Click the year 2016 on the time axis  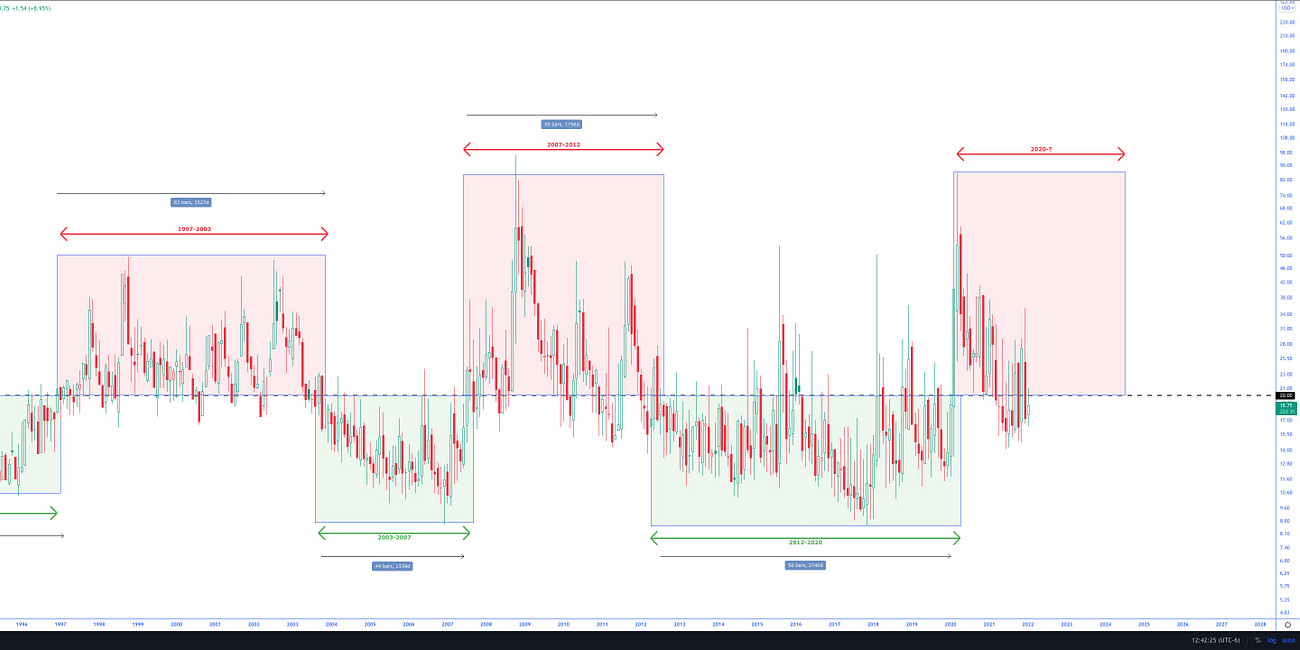pos(795,622)
